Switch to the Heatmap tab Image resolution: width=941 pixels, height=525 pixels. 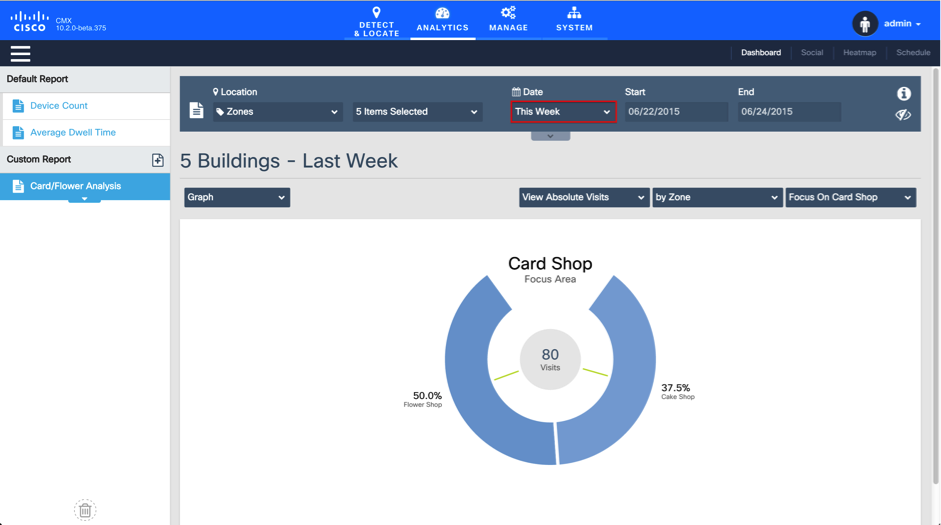point(859,53)
